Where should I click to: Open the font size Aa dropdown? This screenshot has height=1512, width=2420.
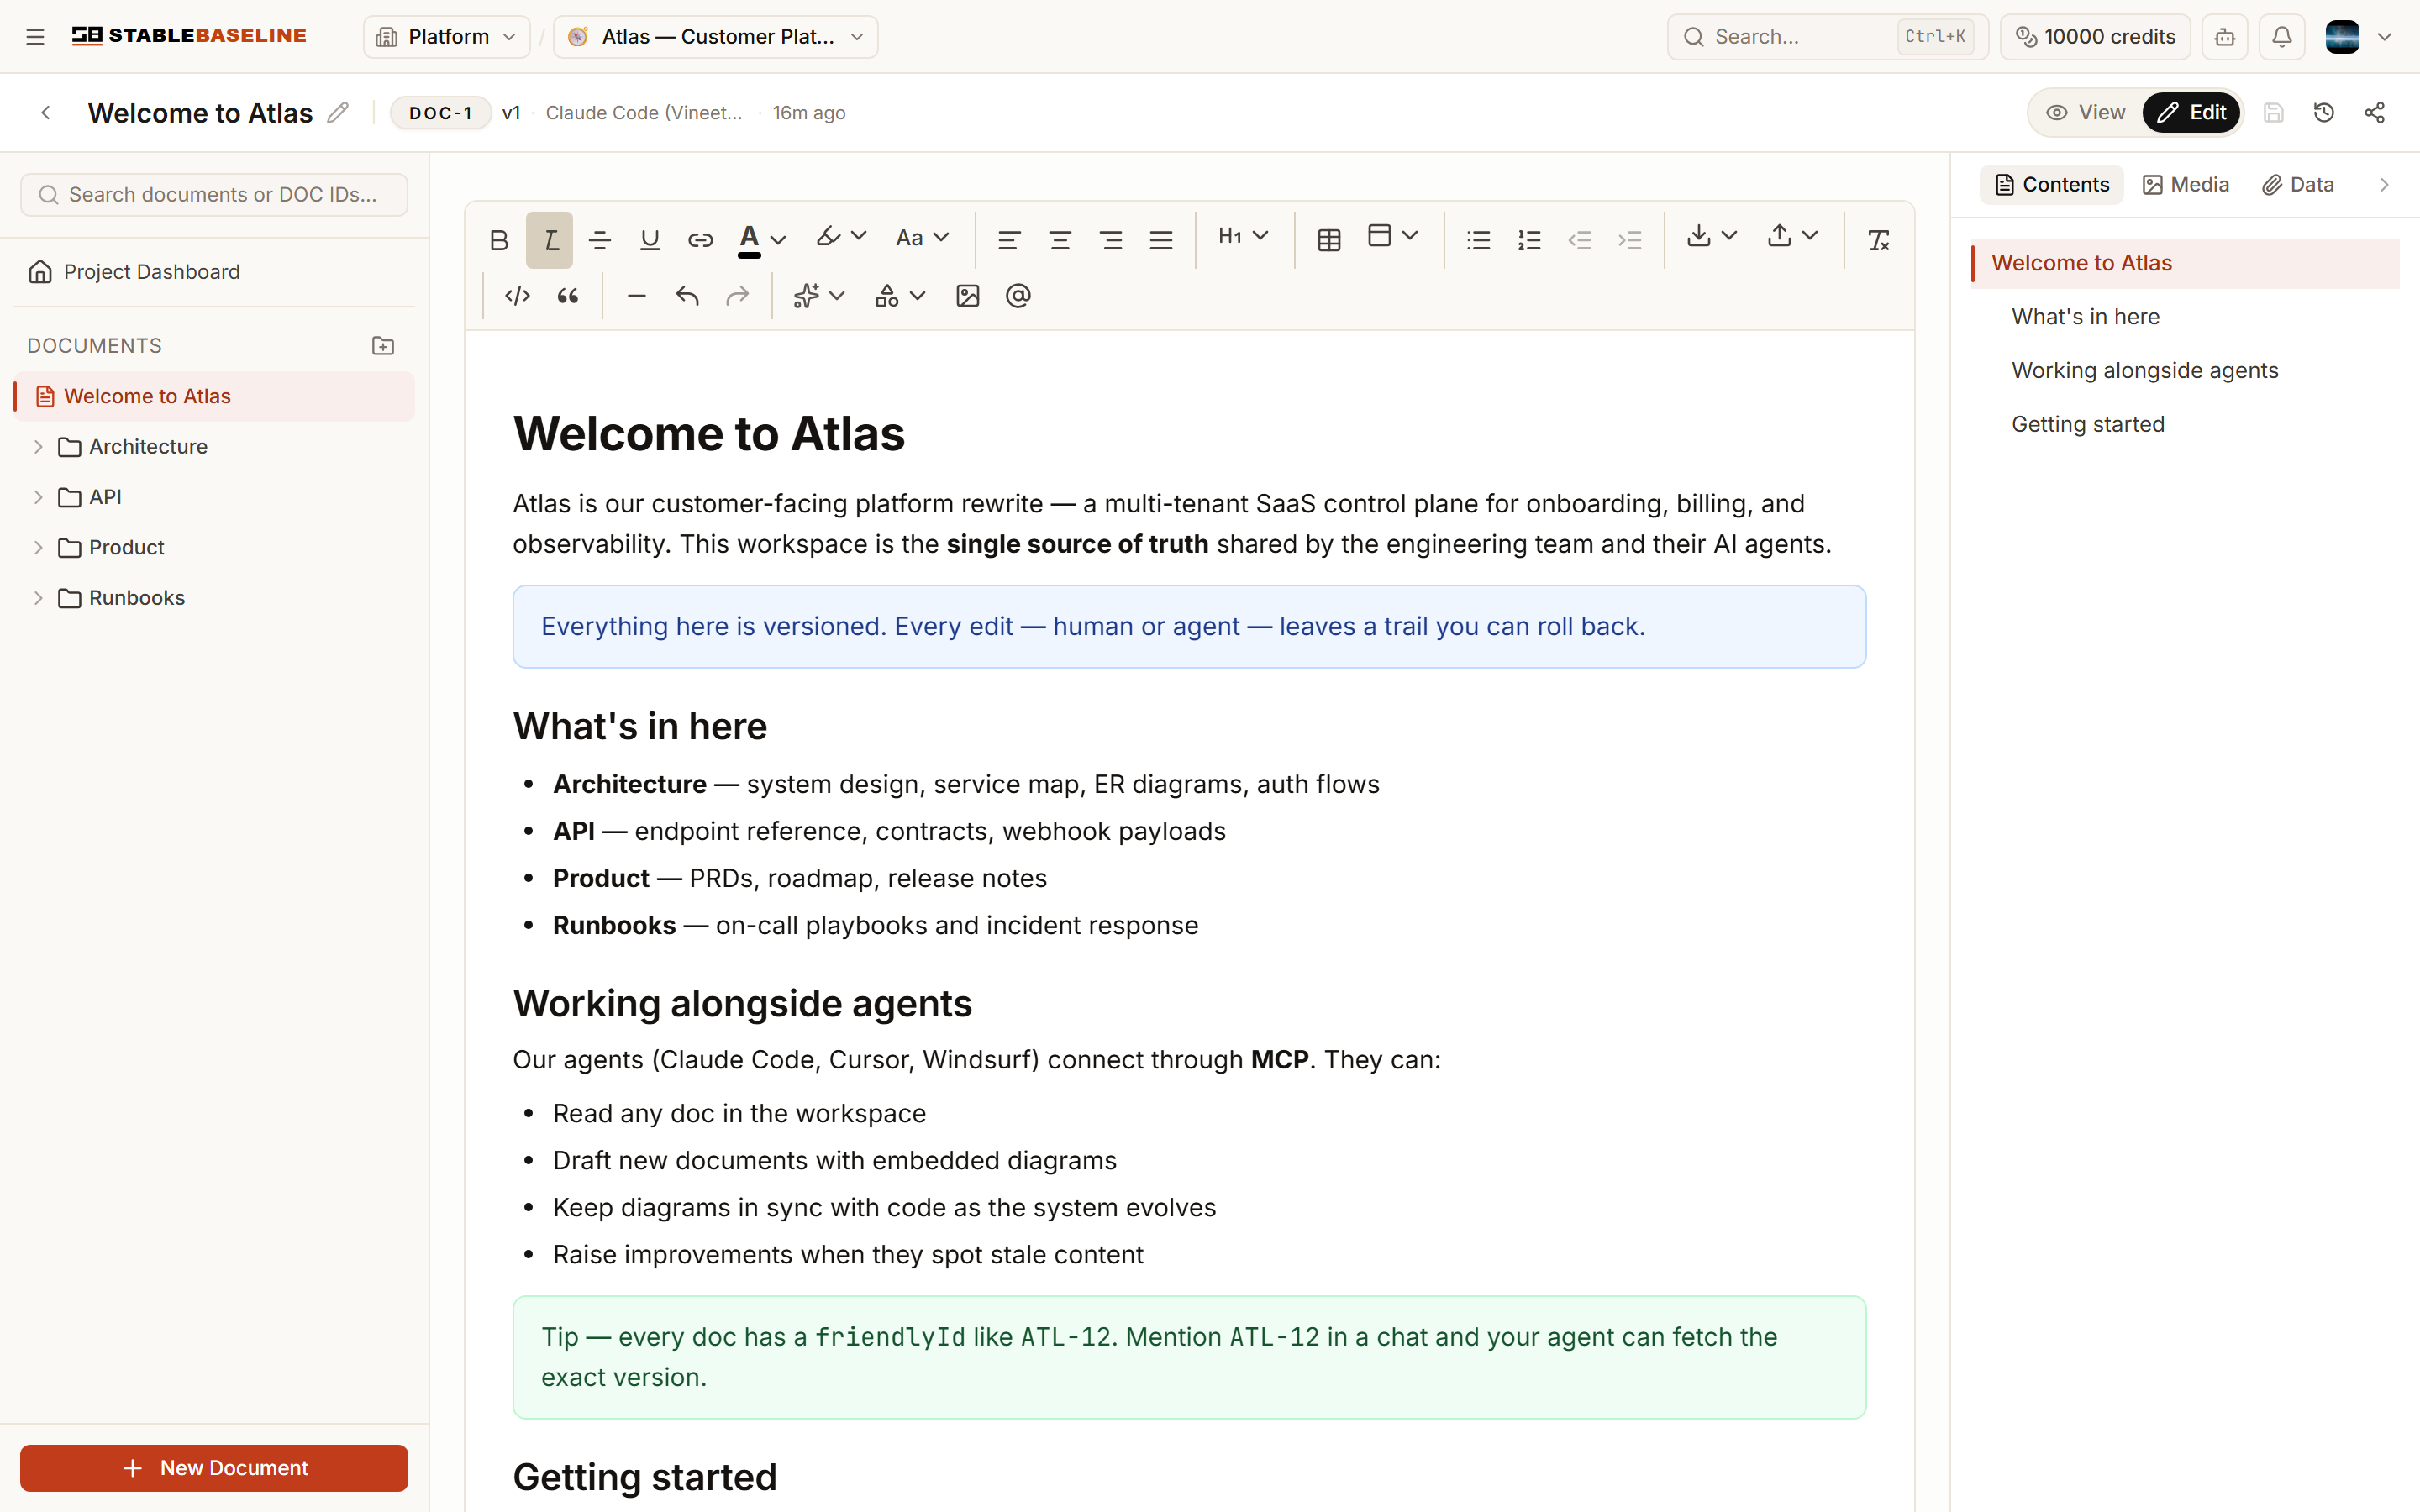[922, 238]
